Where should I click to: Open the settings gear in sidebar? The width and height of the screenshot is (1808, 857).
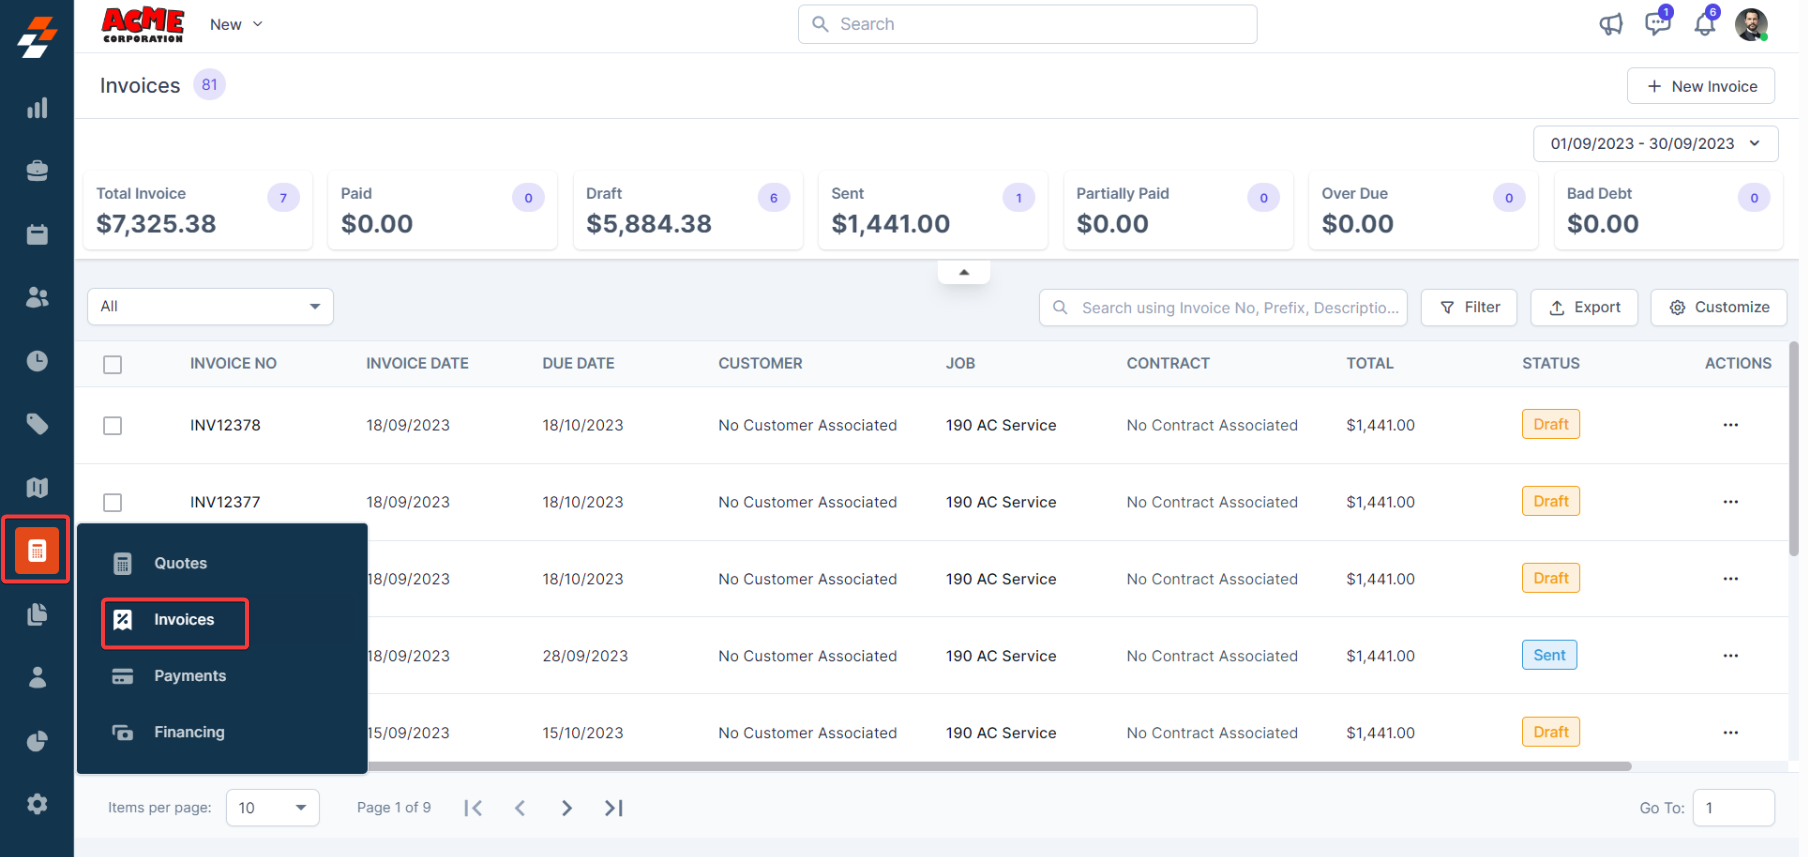[x=37, y=804]
